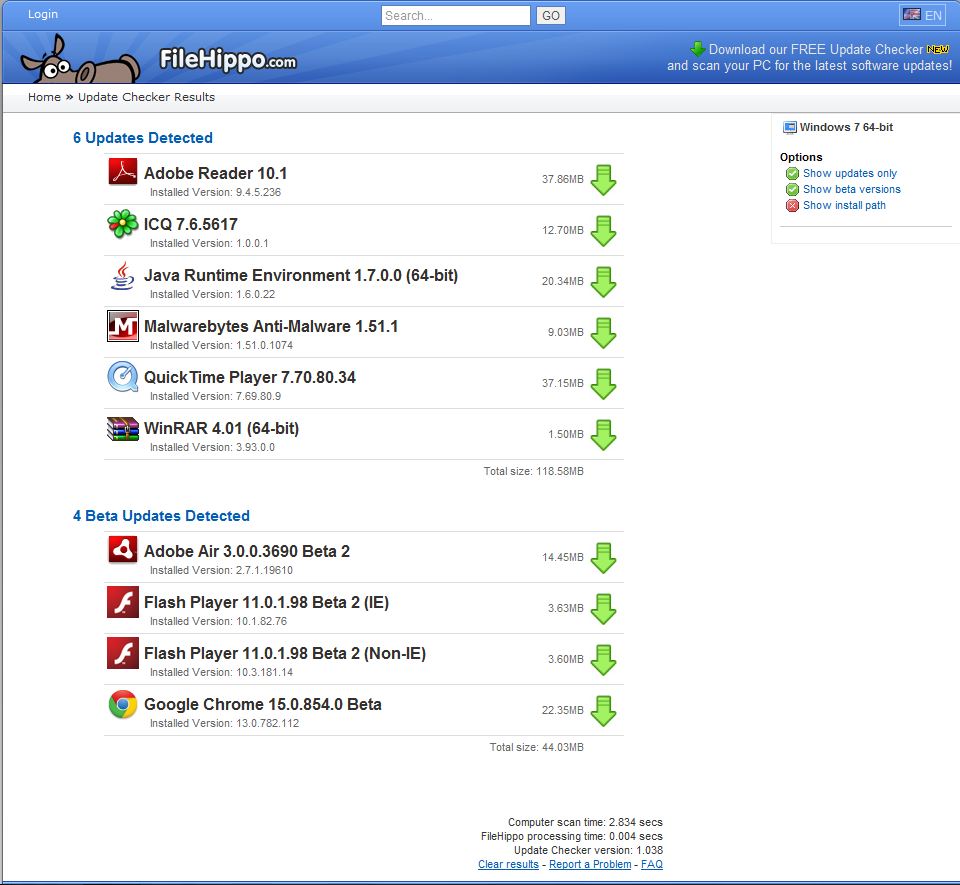The height and width of the screenshot is (885, 960).
Task: Open QuickTime Player 7.70.80.34 title
Action: (250, 377)
